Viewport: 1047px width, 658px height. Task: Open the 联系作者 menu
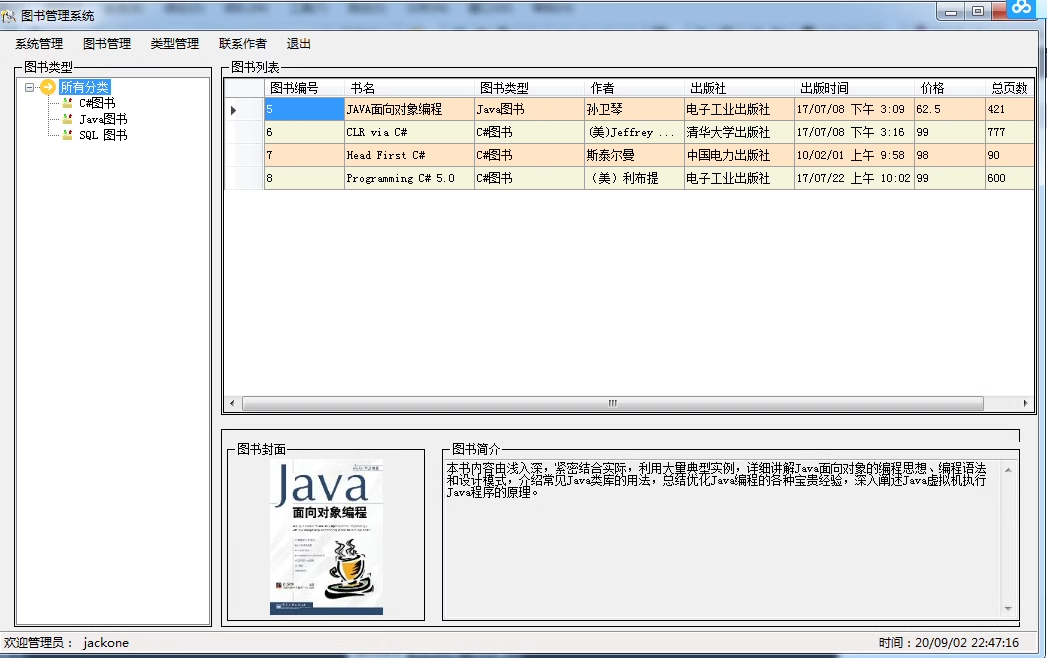[x=243, y=43]
